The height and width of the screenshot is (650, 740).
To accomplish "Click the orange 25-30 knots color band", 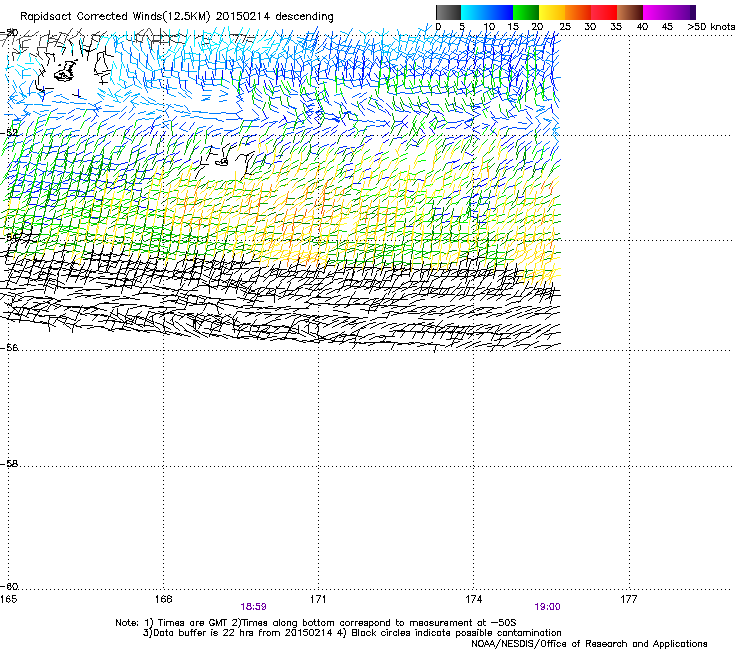I will (578, 12).
